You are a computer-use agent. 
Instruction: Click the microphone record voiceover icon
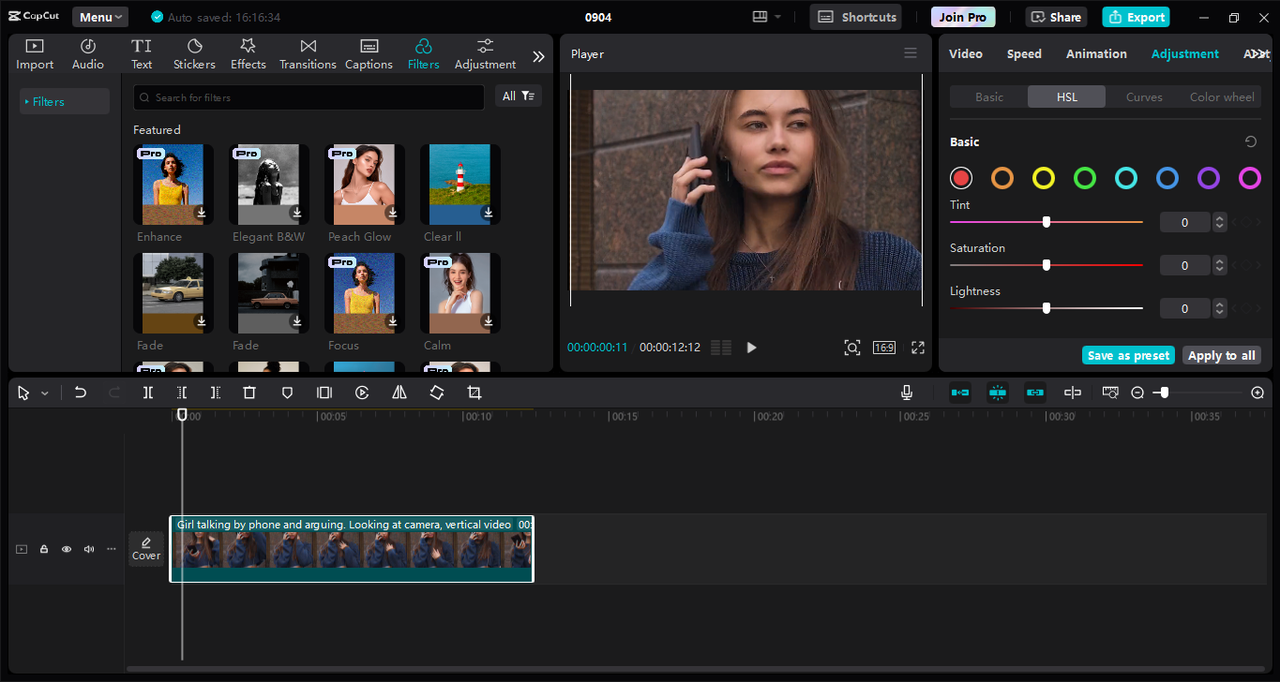[906, 393]
